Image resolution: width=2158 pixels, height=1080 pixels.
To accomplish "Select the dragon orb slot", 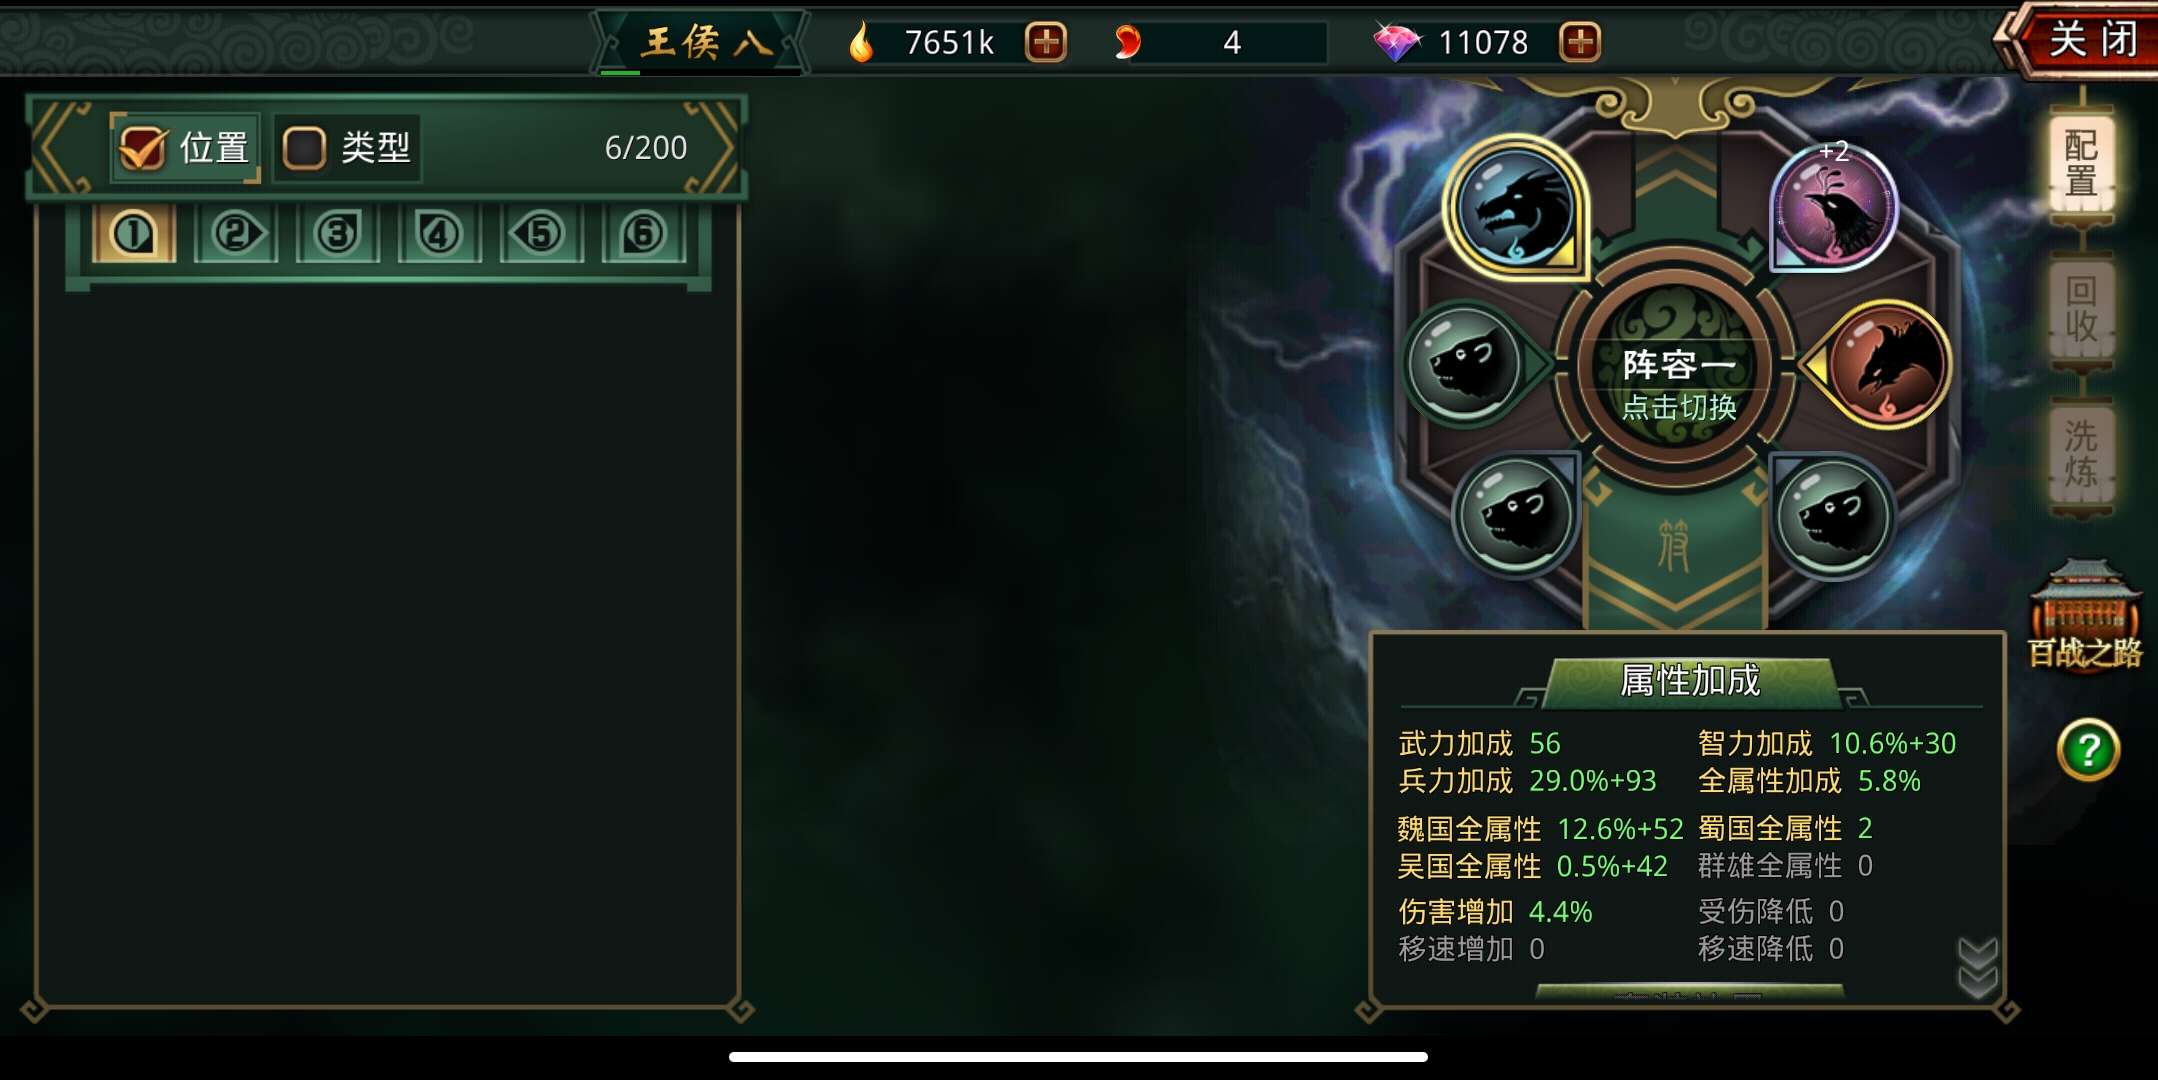I will click(x=1516, y=208).
